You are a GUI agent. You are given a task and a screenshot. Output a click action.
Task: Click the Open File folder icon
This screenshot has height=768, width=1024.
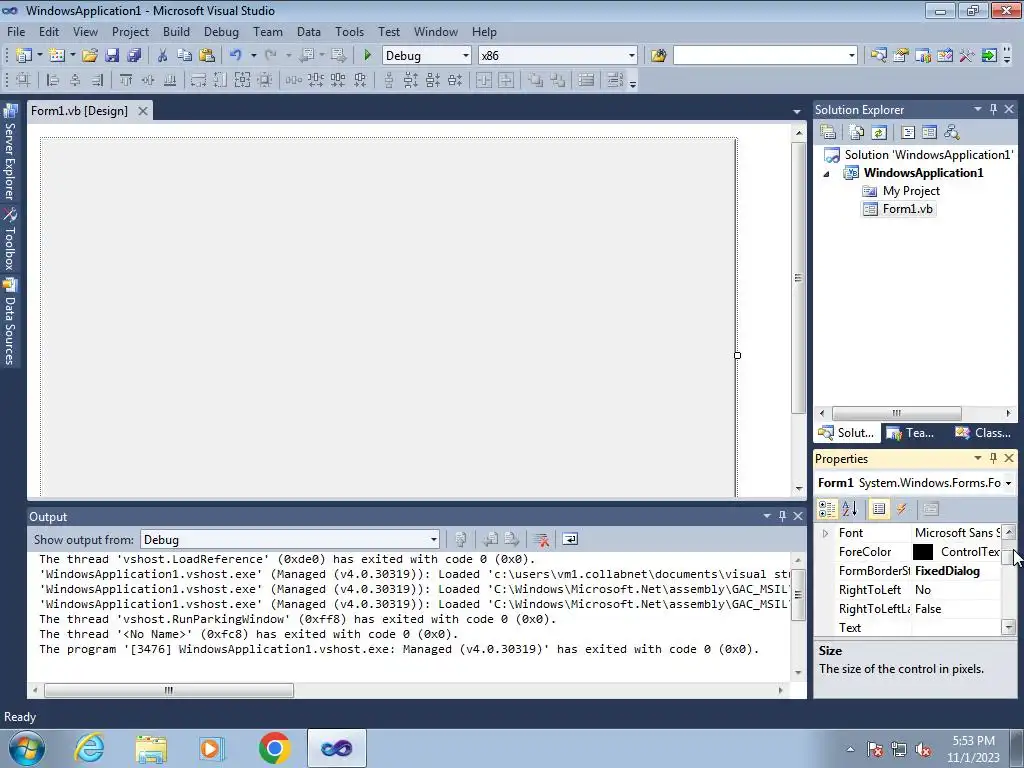click(x=89, y=56)
